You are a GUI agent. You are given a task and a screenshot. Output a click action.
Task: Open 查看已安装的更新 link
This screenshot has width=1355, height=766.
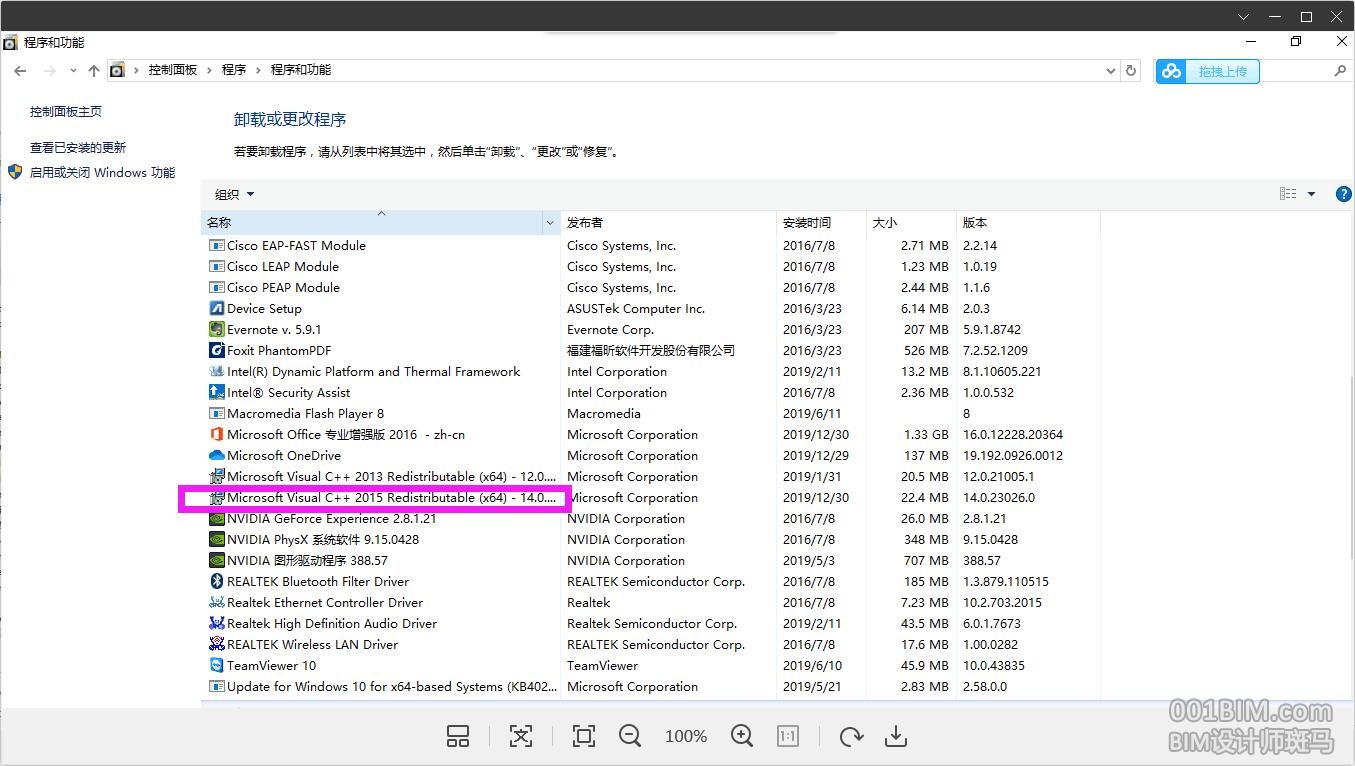[78, 147]
